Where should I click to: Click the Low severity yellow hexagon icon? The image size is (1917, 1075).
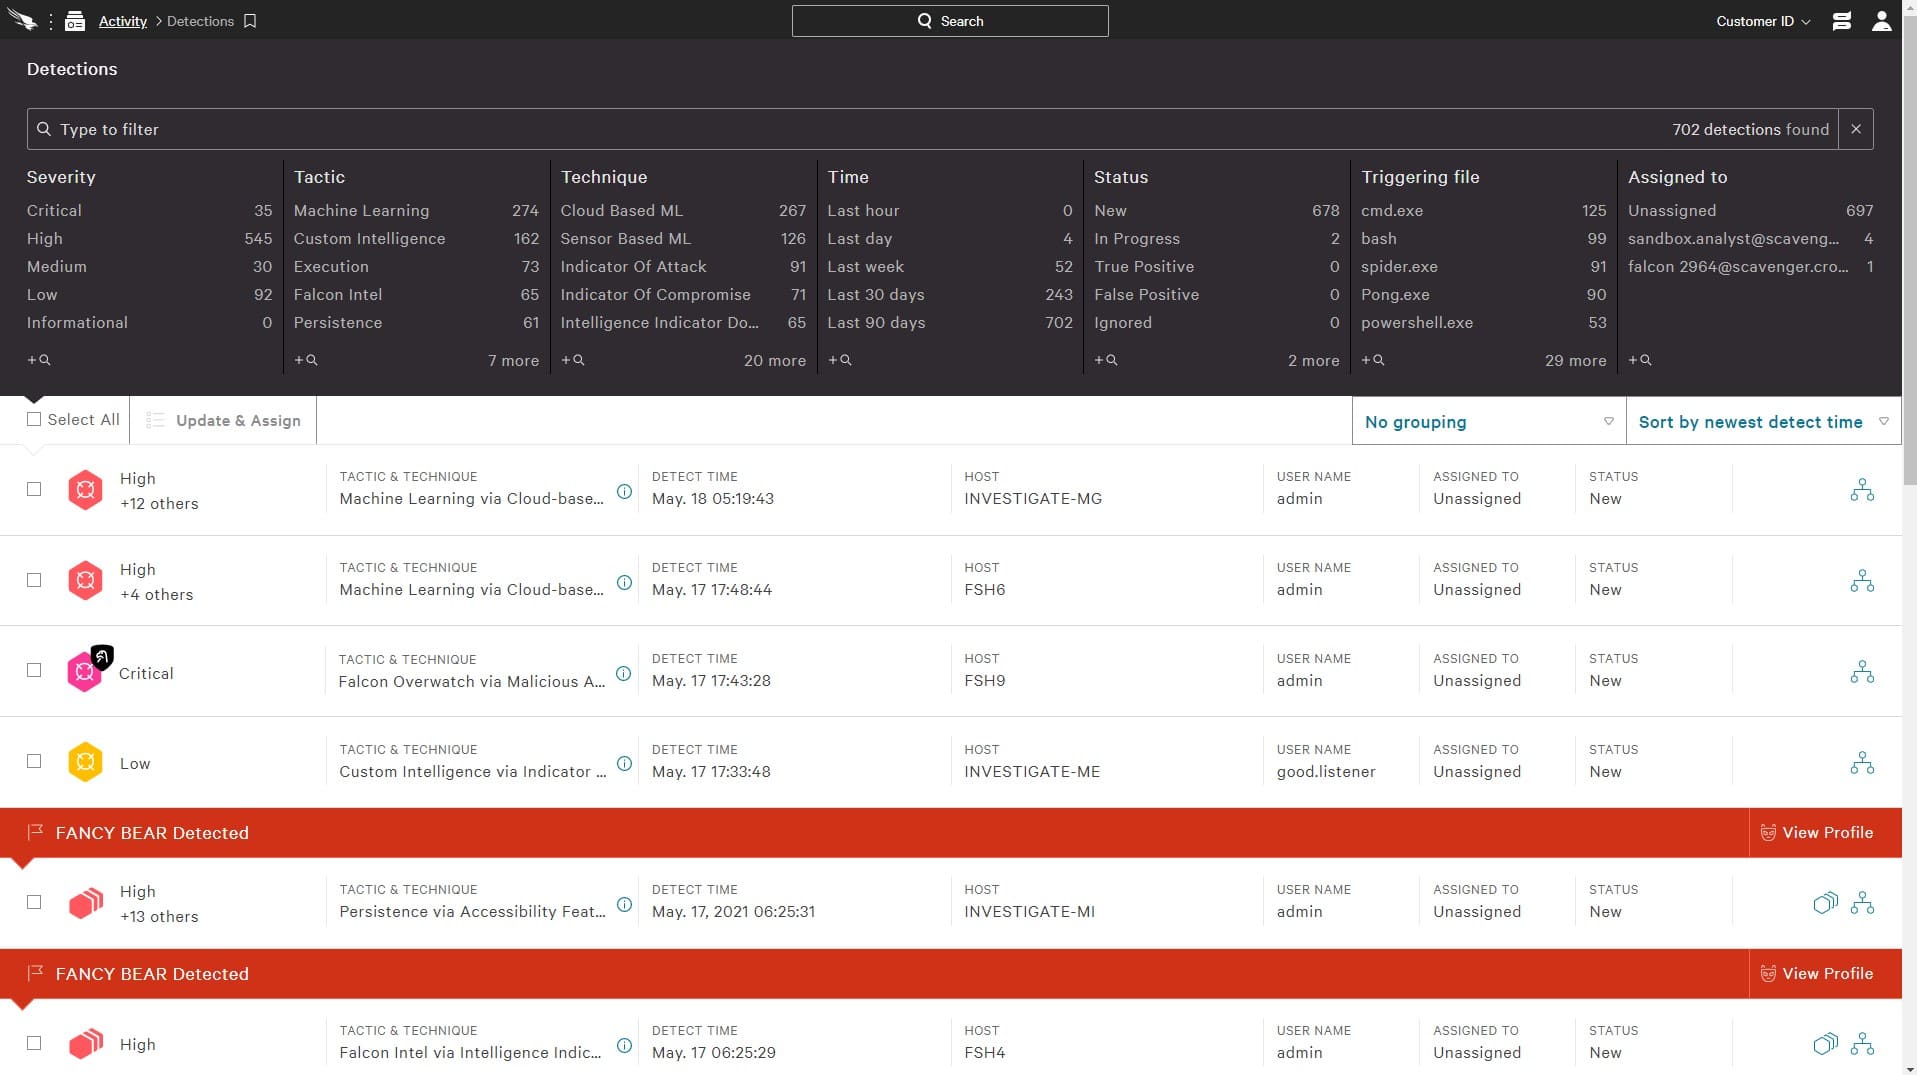tap(85, 762)
